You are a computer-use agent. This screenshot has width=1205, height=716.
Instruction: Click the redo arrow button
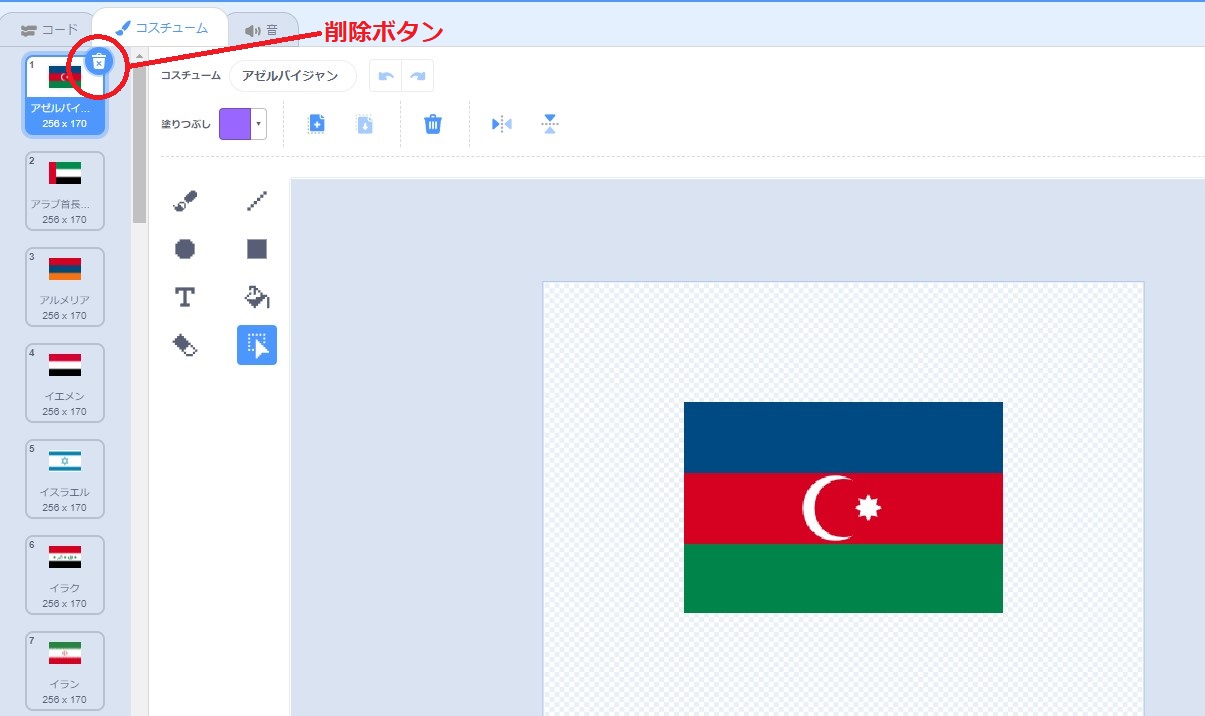click(x=418, y=76)
